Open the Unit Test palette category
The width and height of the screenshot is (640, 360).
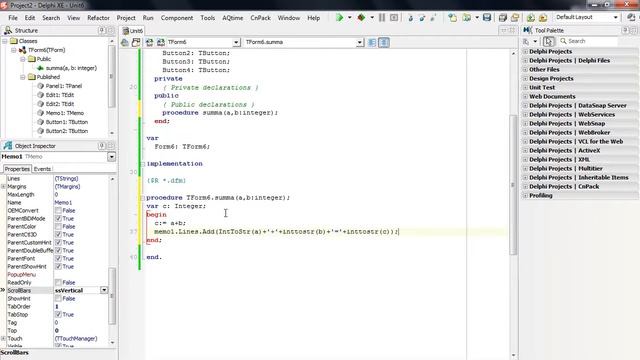(542, 87)
